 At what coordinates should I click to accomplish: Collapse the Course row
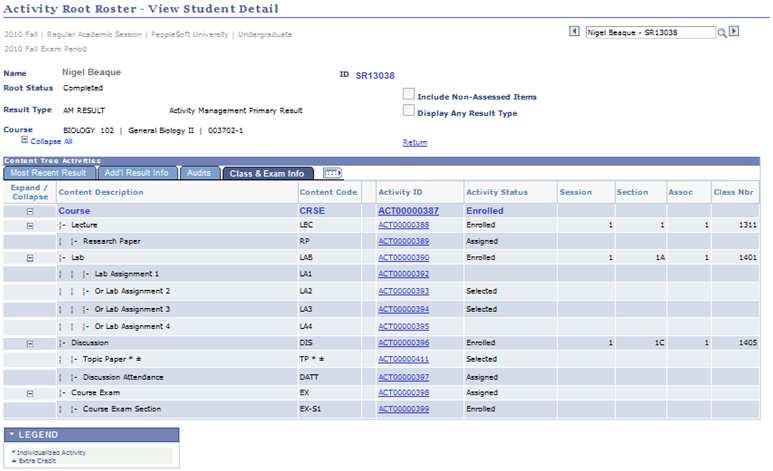pos(30,211)
